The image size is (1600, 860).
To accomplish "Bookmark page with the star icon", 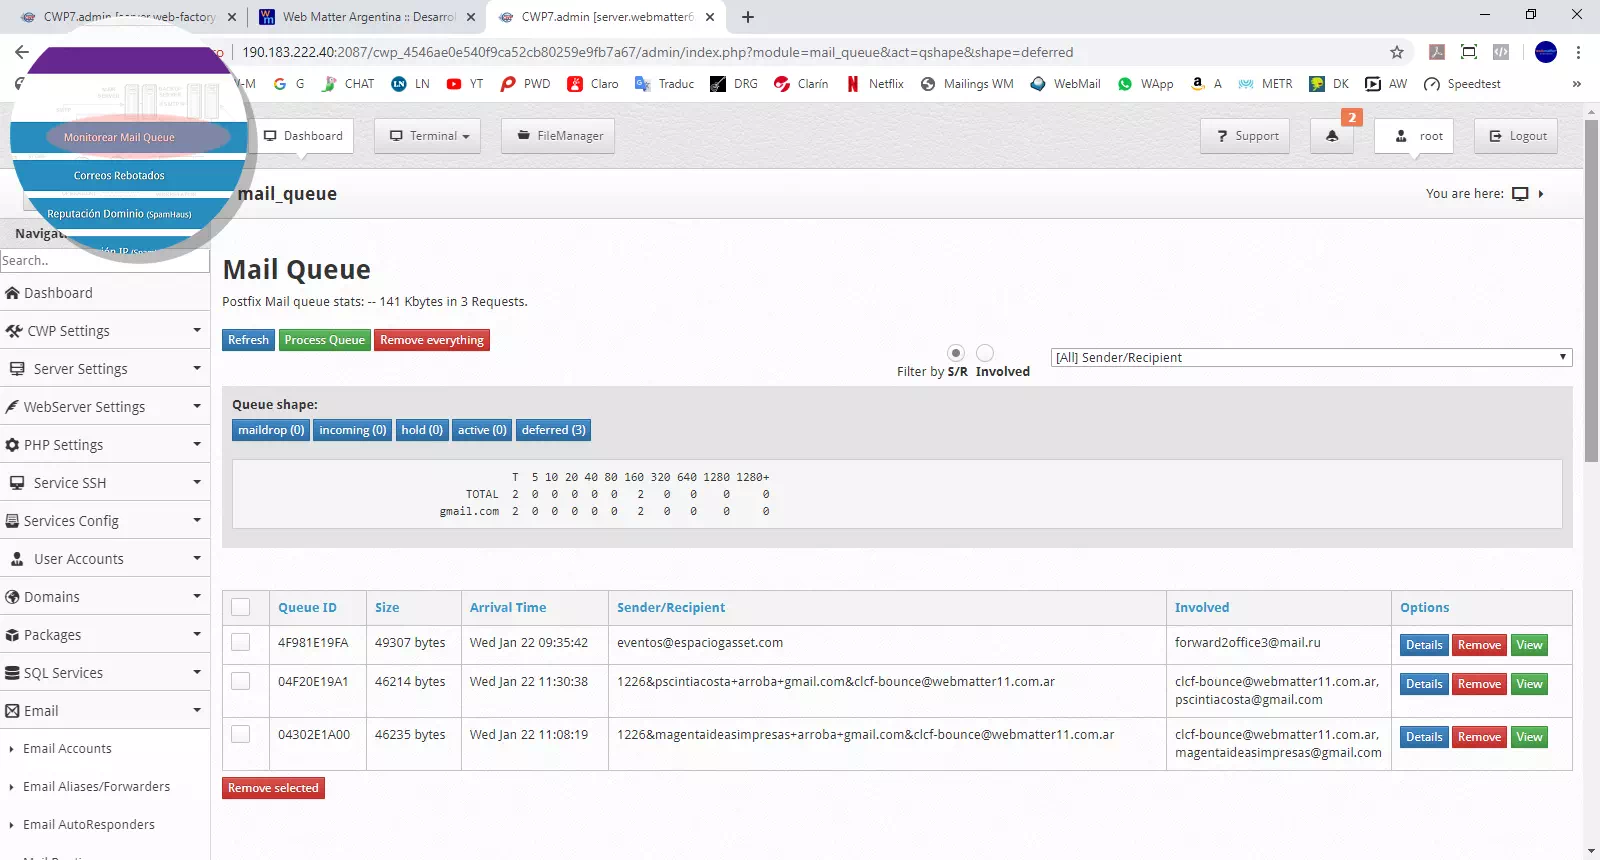I will (1396, 52).
